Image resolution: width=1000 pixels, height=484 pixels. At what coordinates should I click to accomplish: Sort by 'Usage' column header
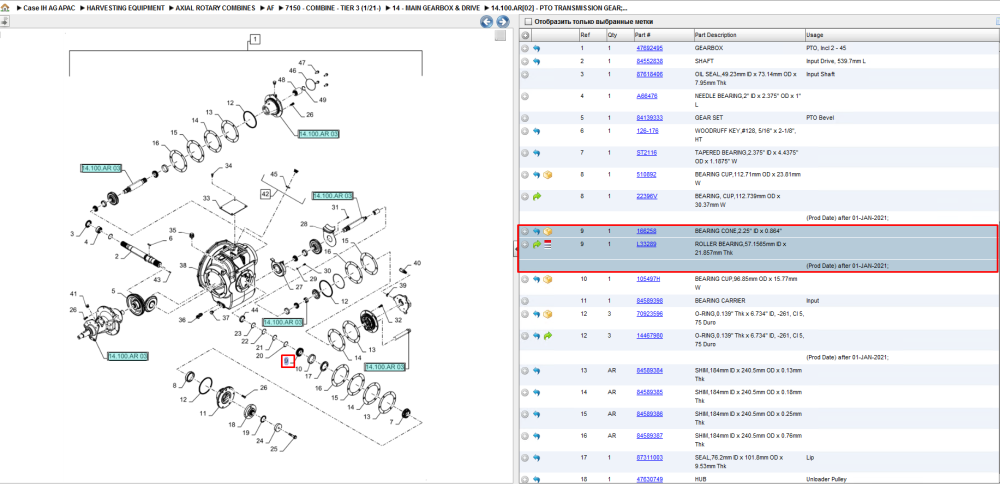(814, 35)
